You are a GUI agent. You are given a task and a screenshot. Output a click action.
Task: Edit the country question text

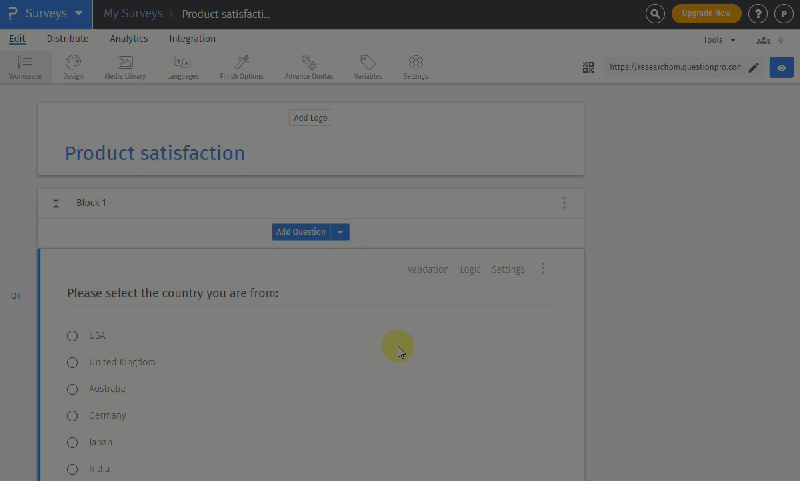coord(173,293)
